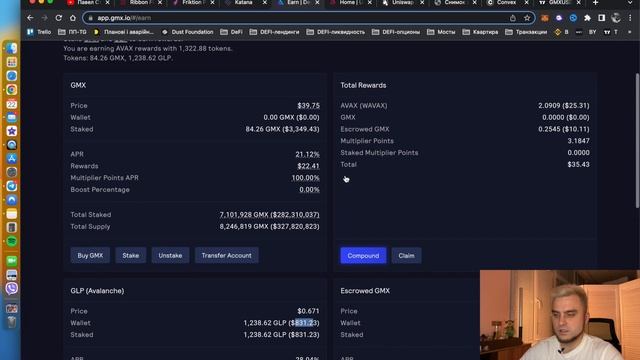This screenshot has width=640, height=360.
Task: Expand the DEFI-лендинги bookmarks folder
Action: tap(274, 32)
